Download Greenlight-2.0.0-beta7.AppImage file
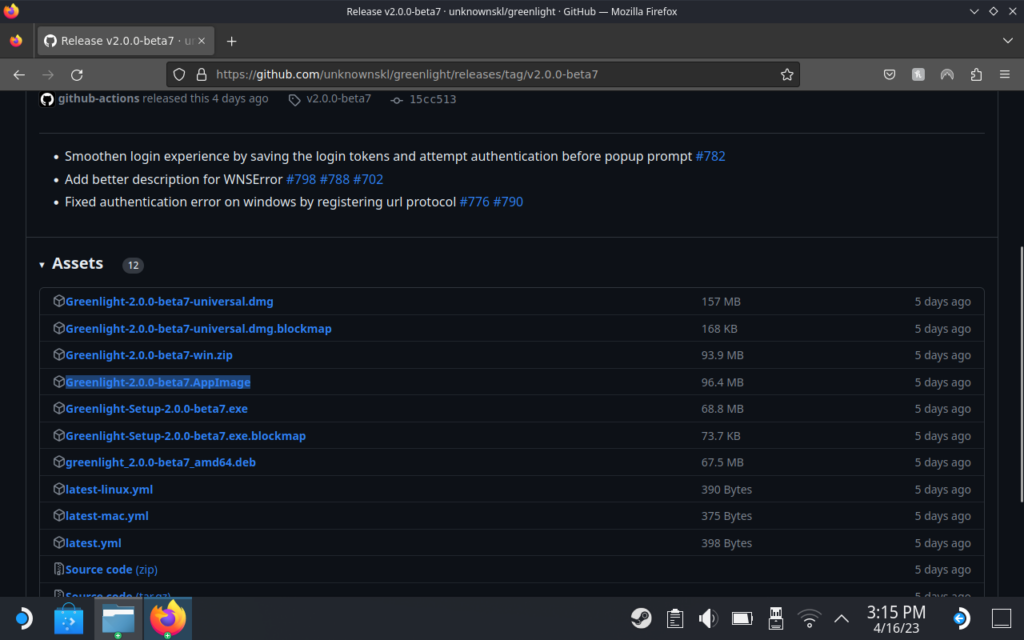Image resolution: width=1024 pixels, height=640 pixels. [157, 382]
